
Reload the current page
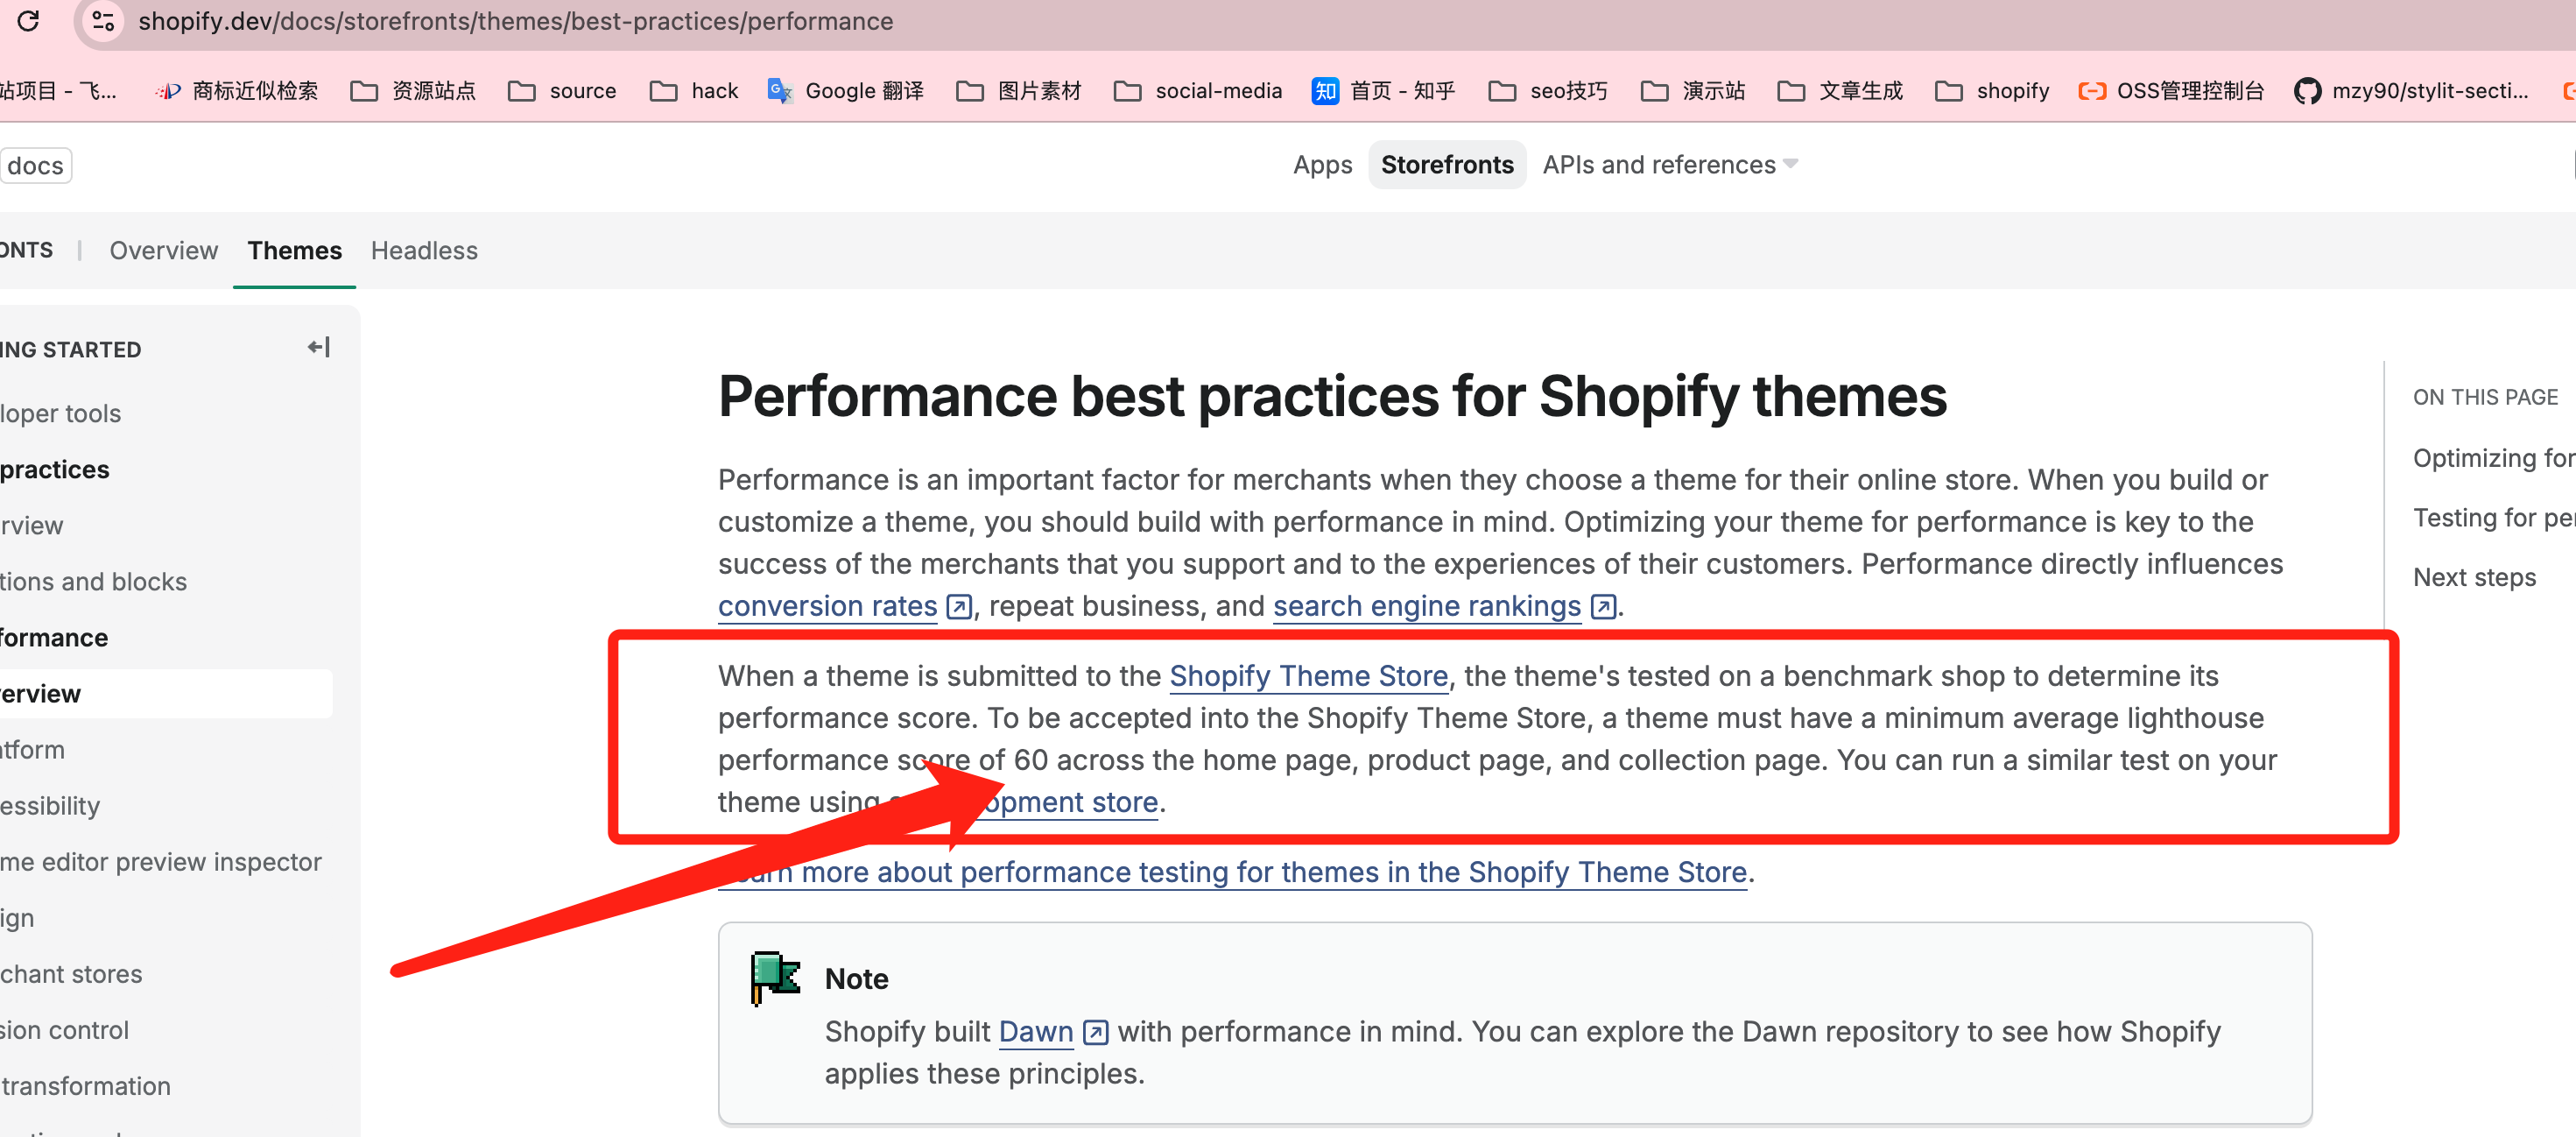coord(29,21)
